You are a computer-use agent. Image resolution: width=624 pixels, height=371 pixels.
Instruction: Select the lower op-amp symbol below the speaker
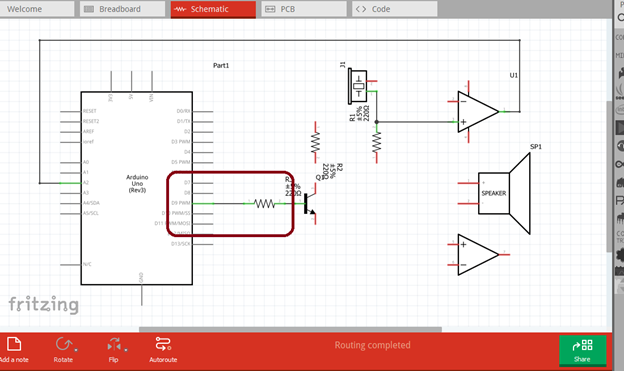[478, 254]
